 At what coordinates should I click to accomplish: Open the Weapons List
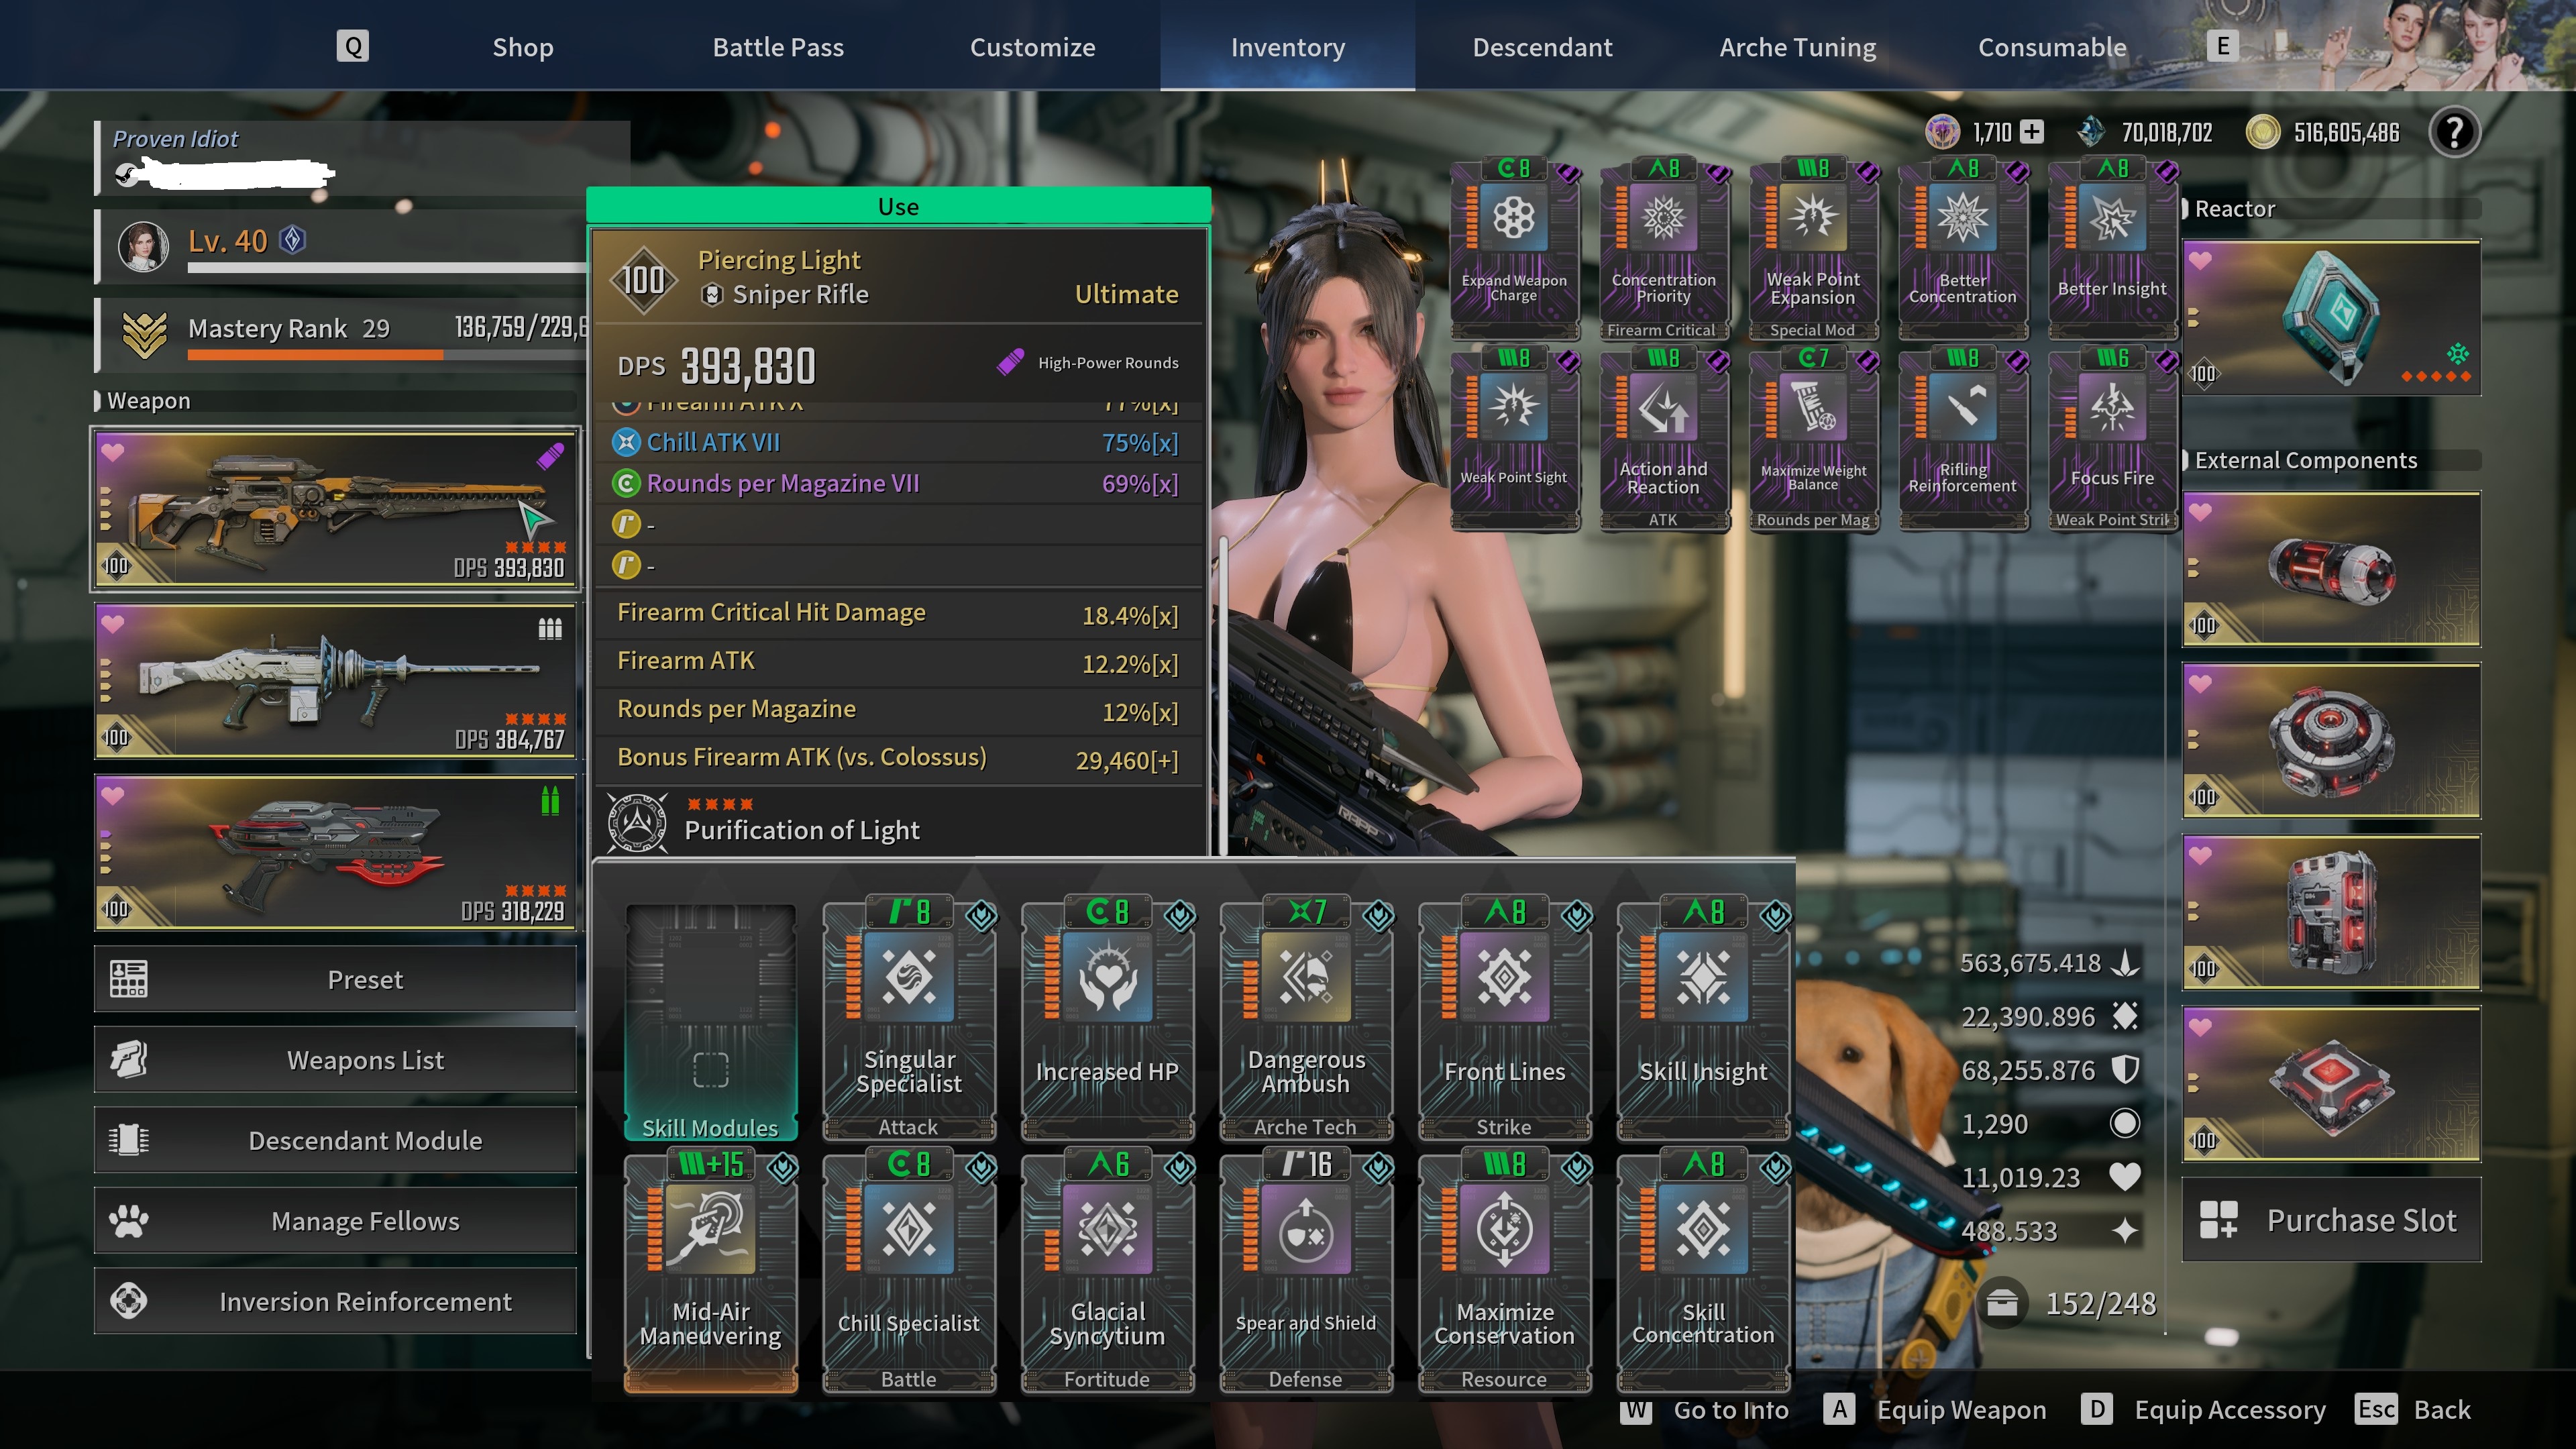click(x=336, y=1060)
